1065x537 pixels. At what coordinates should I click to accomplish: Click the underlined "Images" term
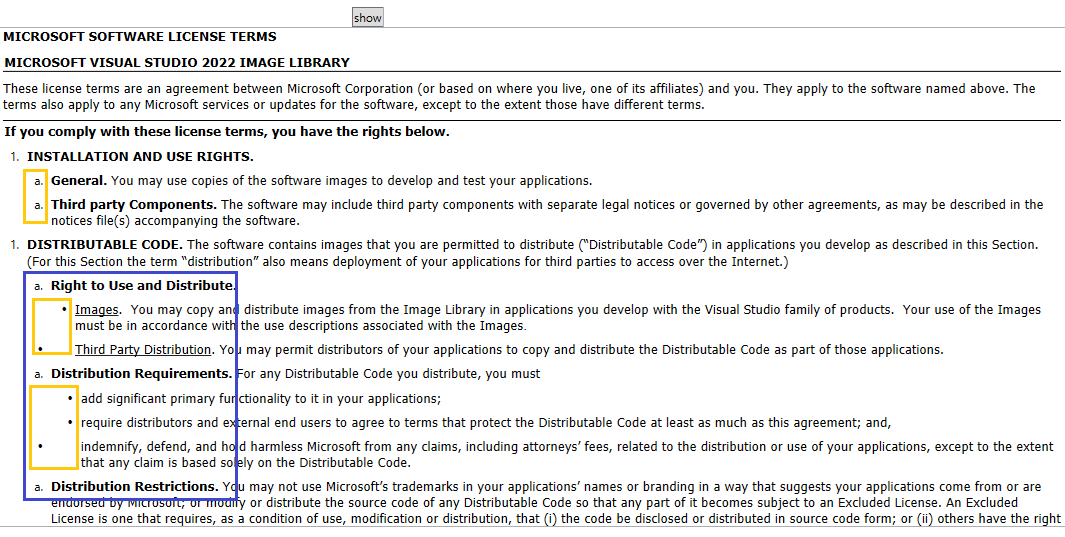[x=97, y=310]
